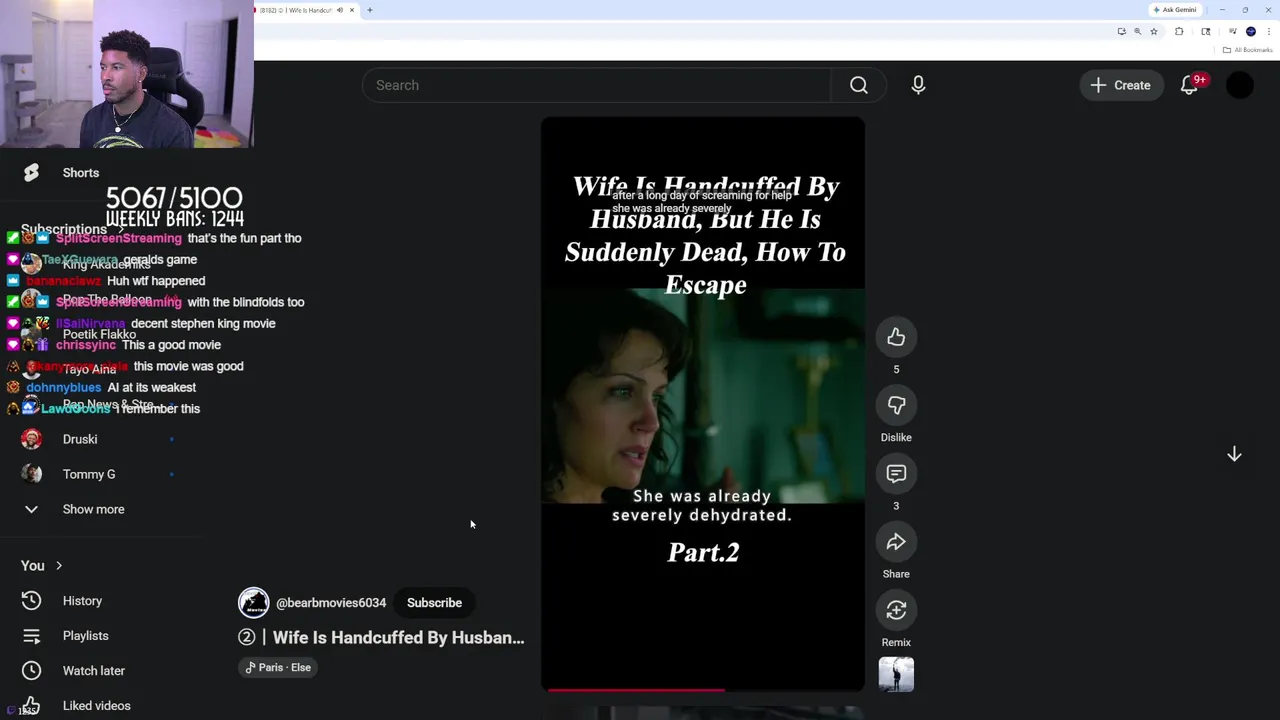This screenshot has height=720, width=1280.
Task: Open the sound thumbnail below Remix
Action: tap(896, 675)
